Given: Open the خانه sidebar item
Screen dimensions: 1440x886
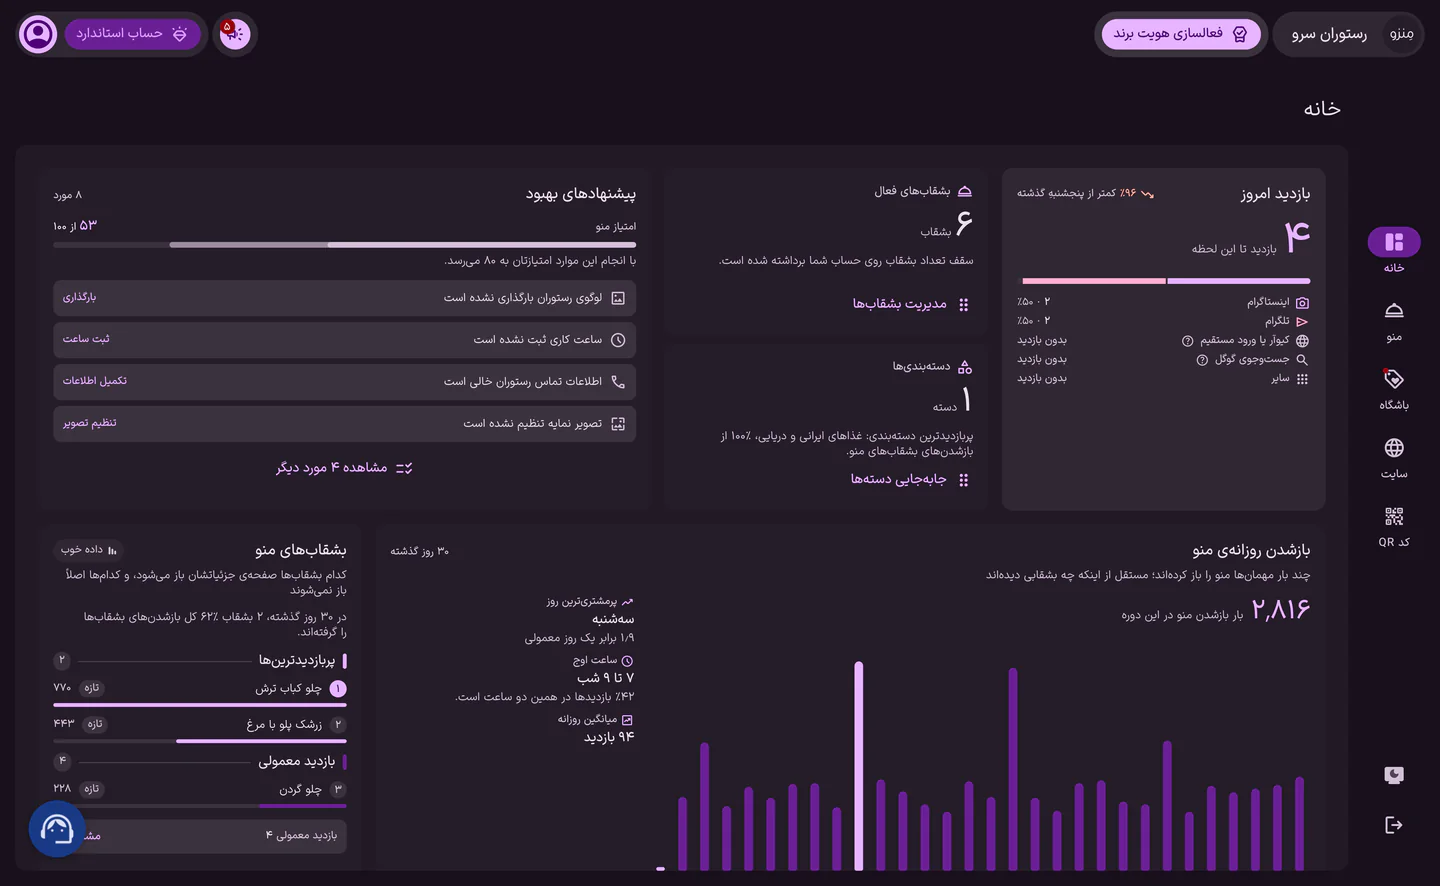Looking at the screenshot, I should 1394,251.
